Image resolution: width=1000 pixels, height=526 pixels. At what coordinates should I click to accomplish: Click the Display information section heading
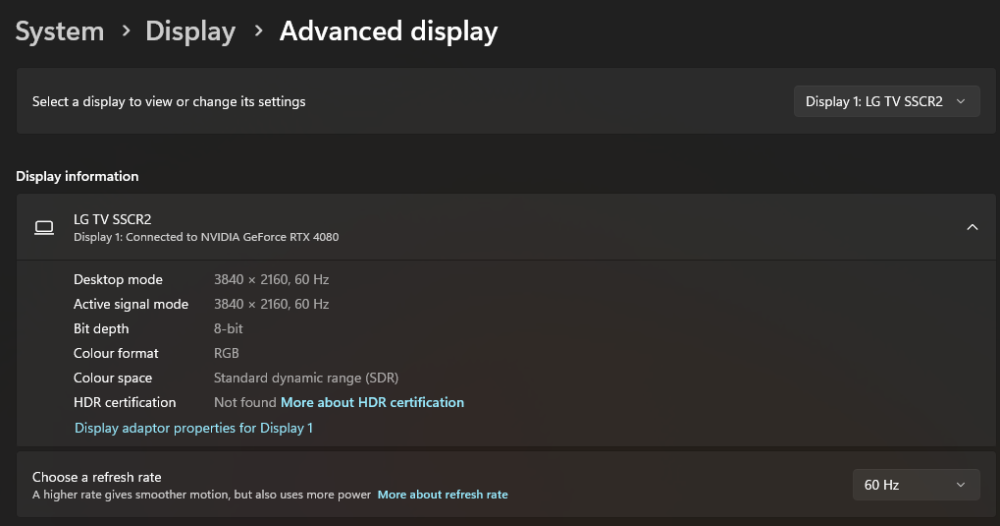[77, 177]
